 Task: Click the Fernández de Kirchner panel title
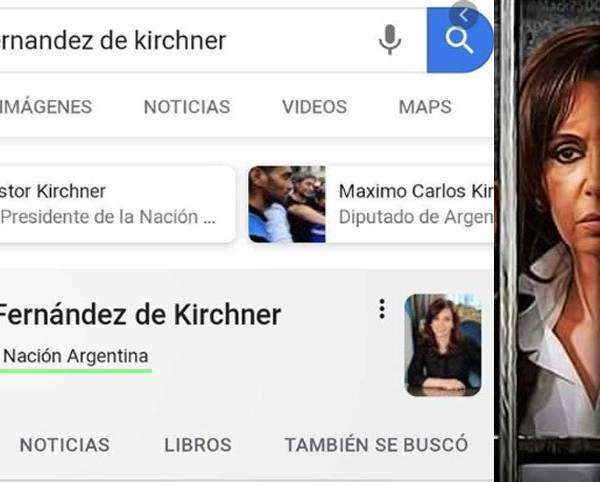140,315
